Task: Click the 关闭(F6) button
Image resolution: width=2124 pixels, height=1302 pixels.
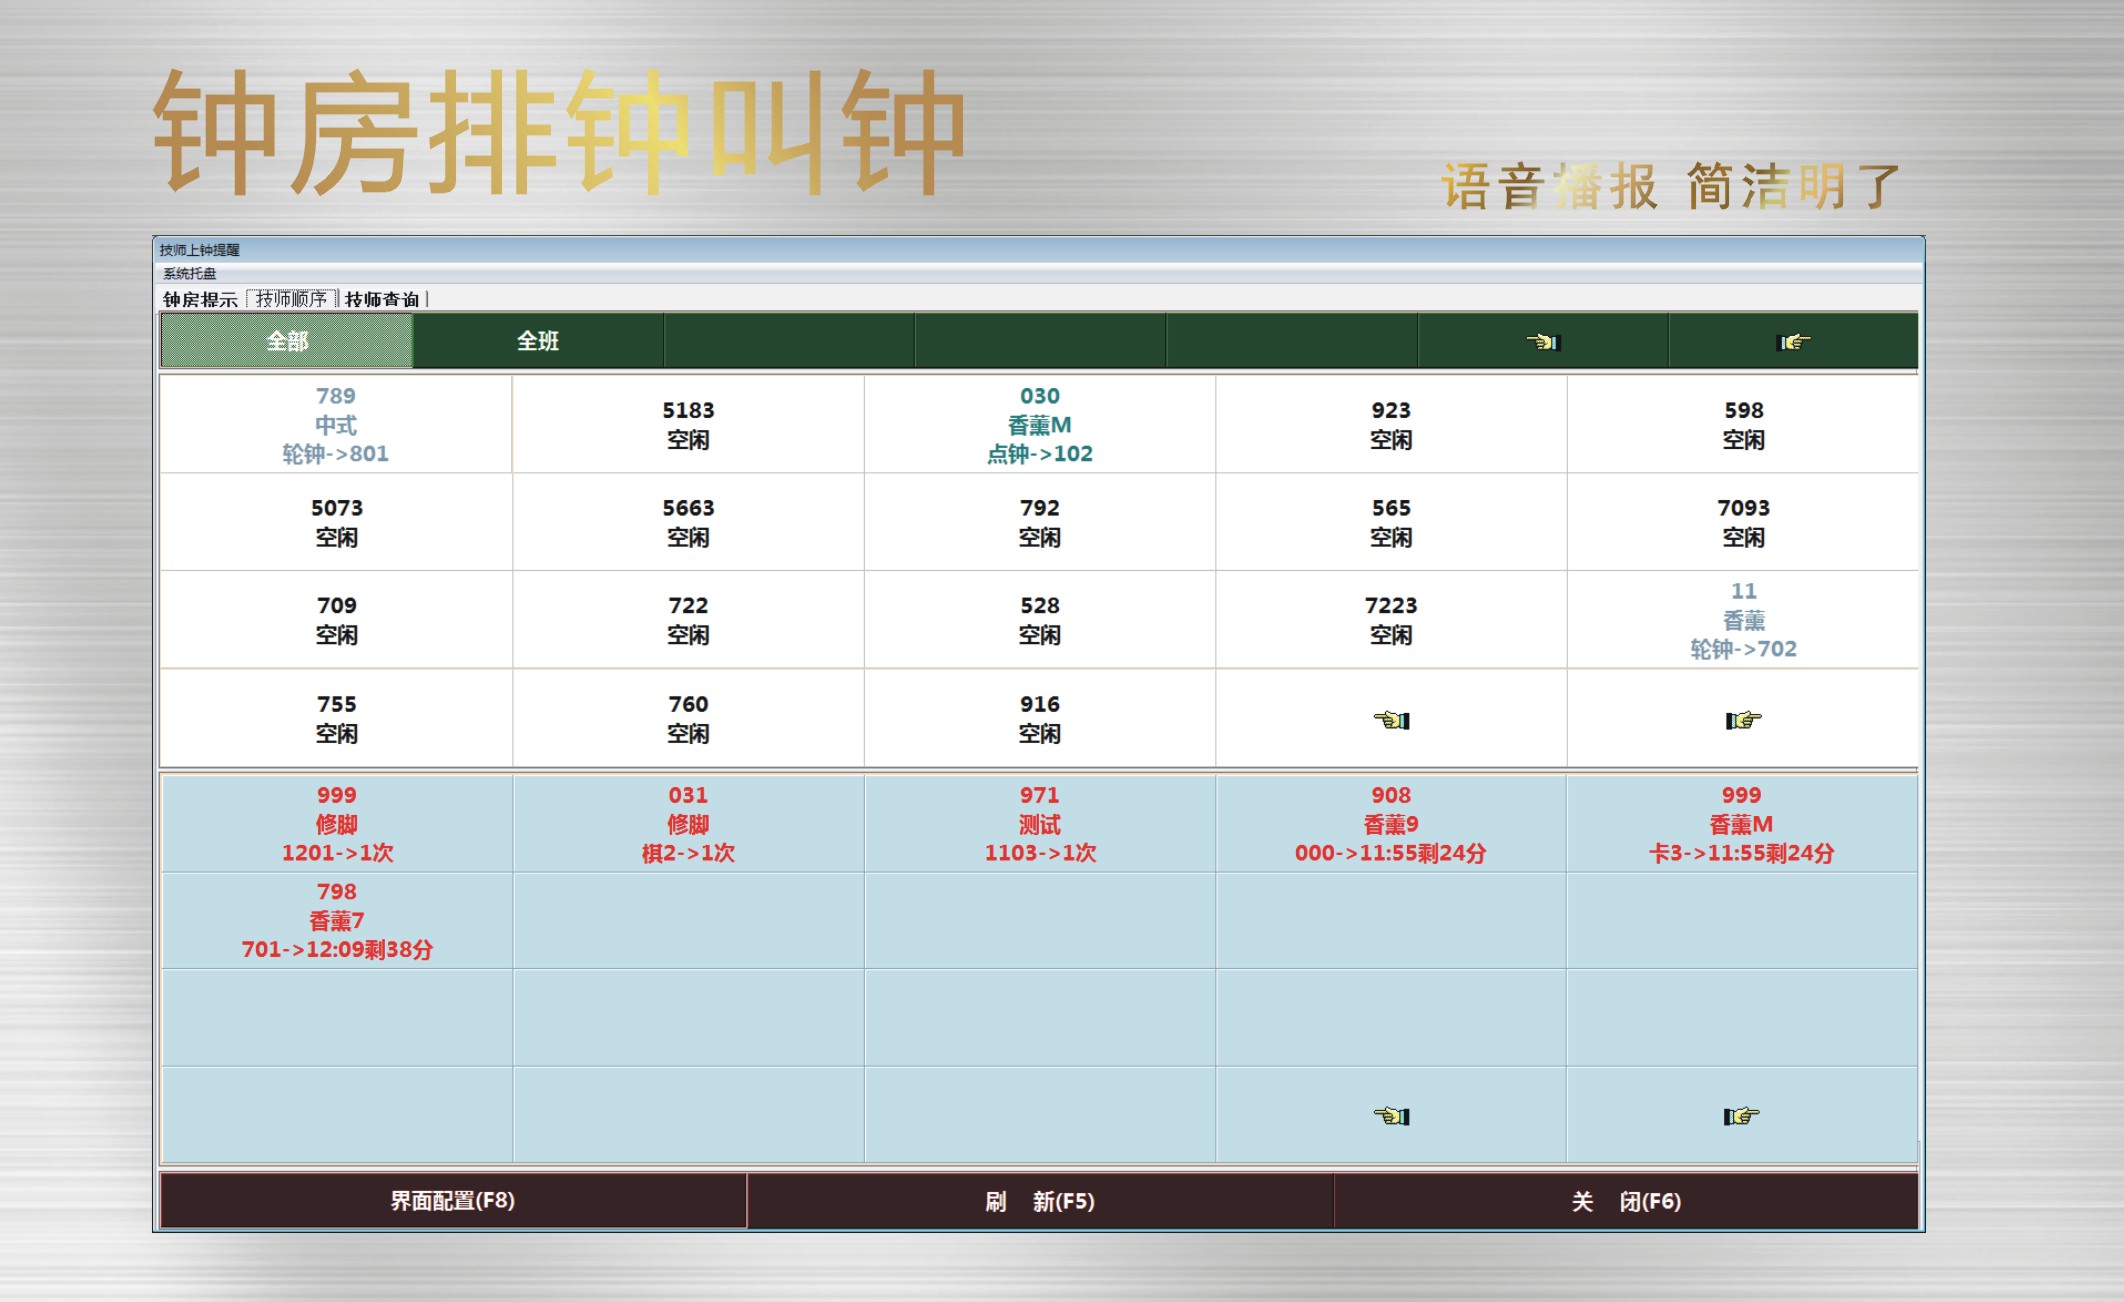Action: (x=1626, y=1200)
